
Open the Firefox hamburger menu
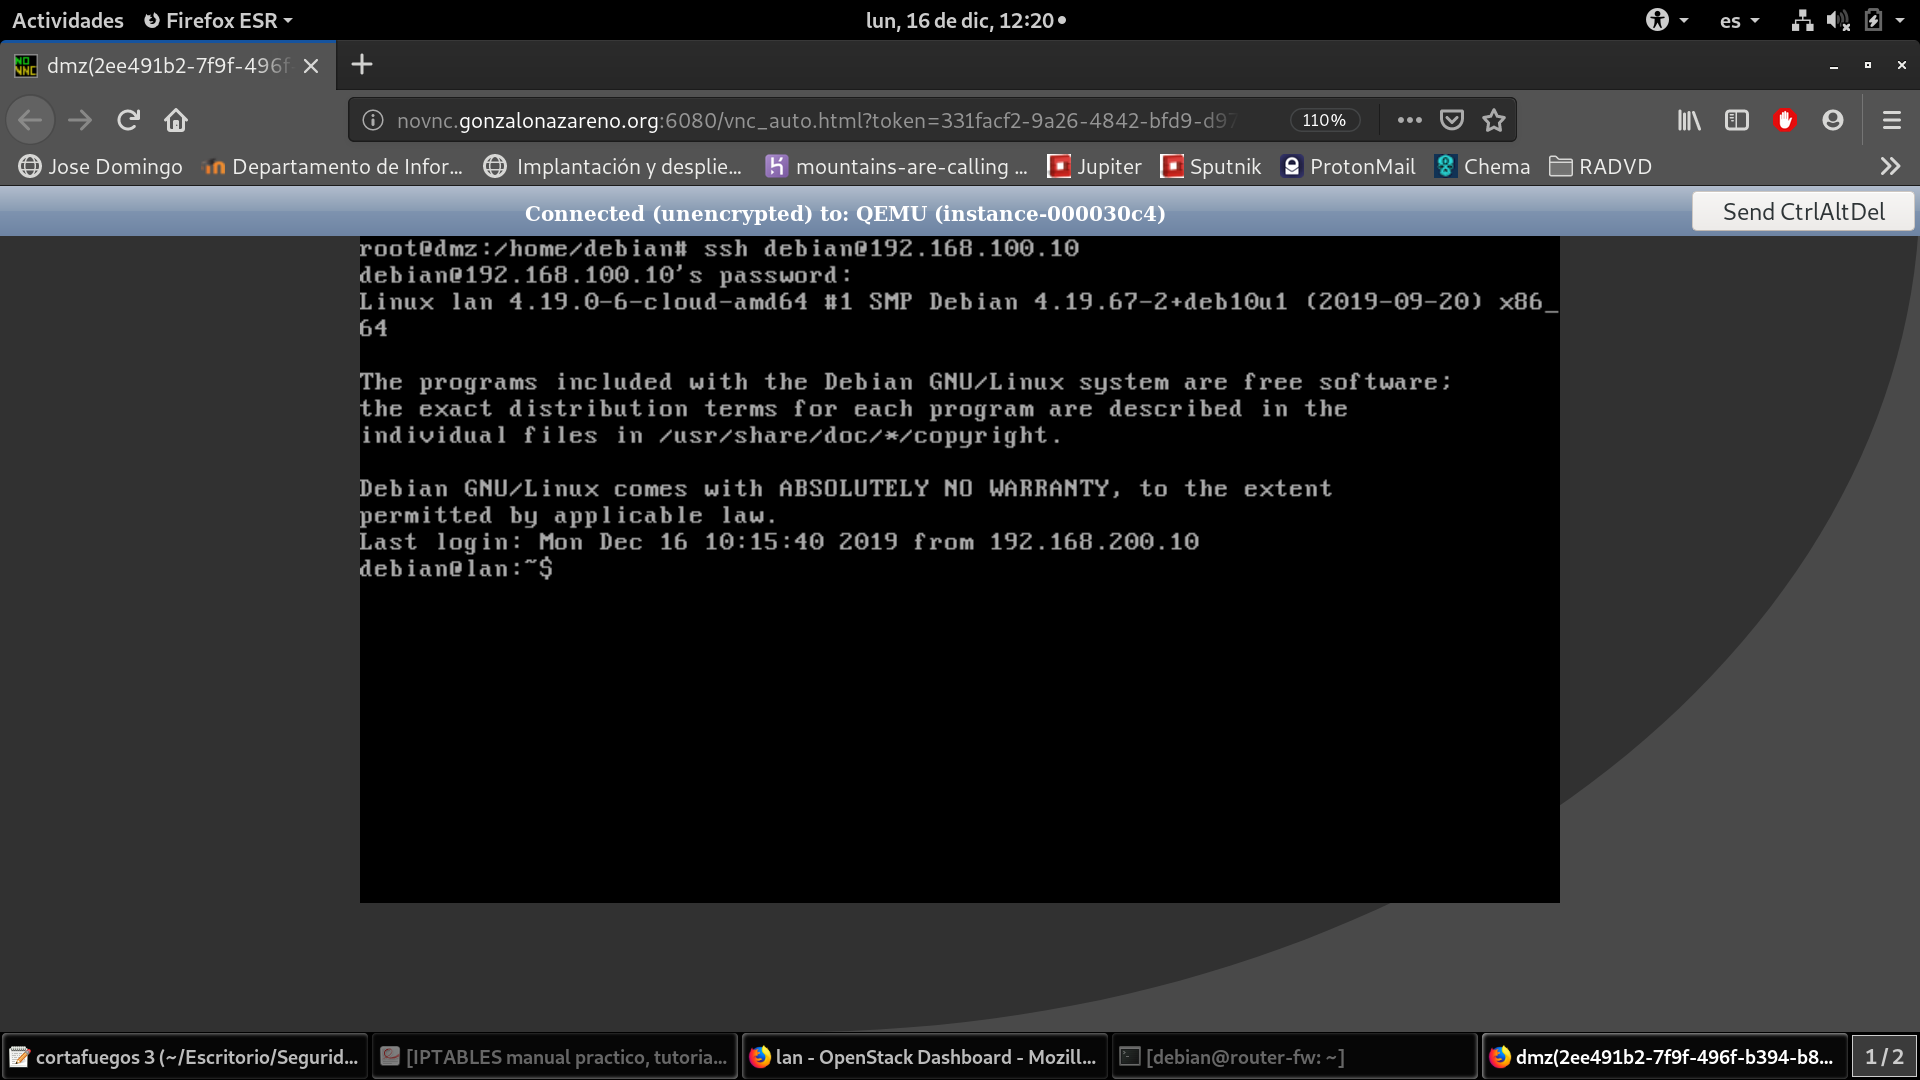tap(1891, 120)
